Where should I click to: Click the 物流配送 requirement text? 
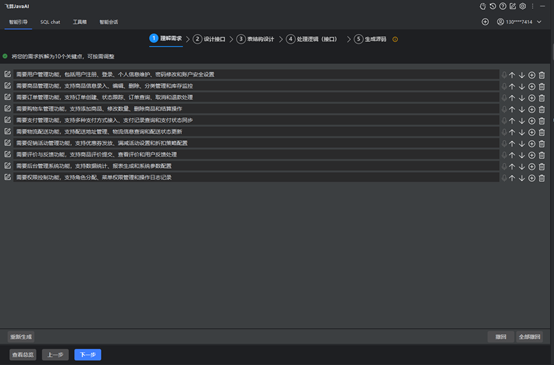[99, 131]
